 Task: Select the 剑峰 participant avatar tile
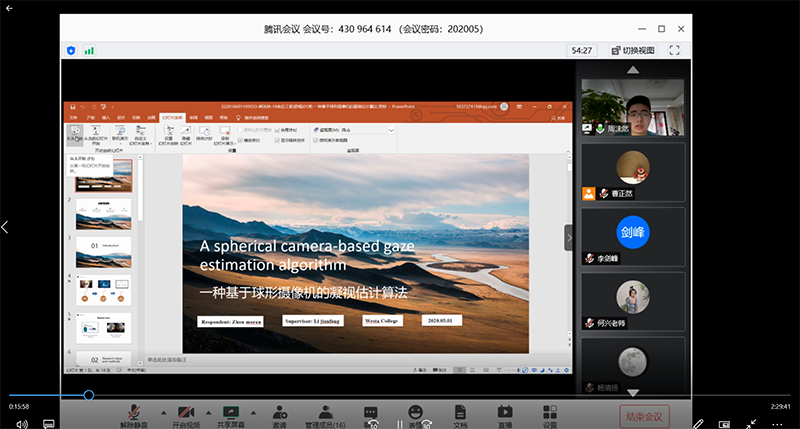point(632,232)
